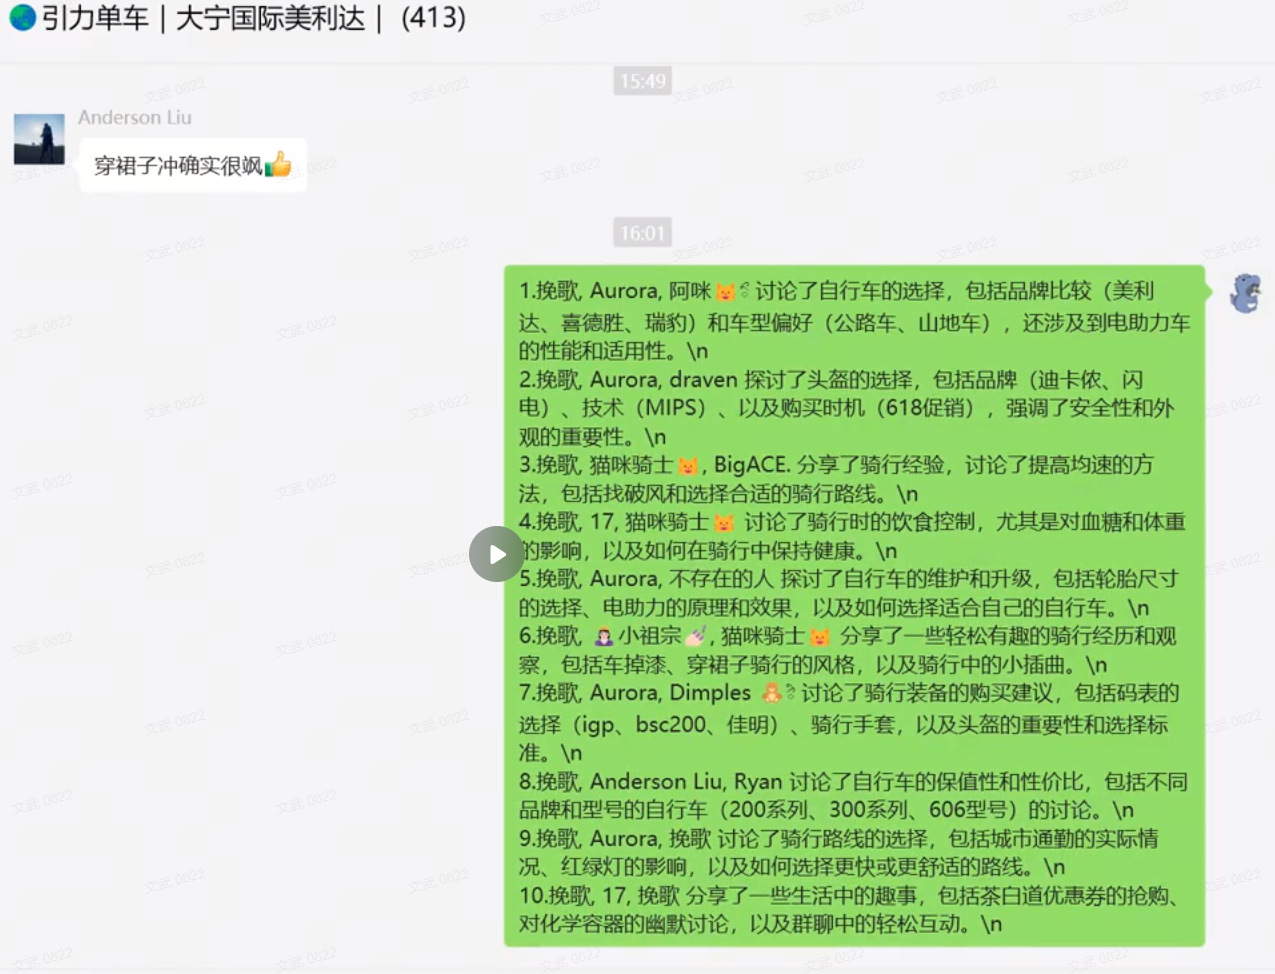The image size is (1275, 974).
Task: Click summary item 8 about 保值性和性价比
Action: pos(853,795)
